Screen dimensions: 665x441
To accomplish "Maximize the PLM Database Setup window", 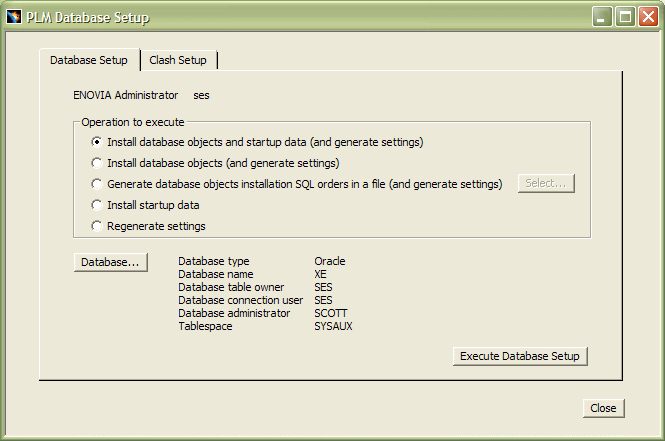I will pyautogui.click(x=624, y=17).
